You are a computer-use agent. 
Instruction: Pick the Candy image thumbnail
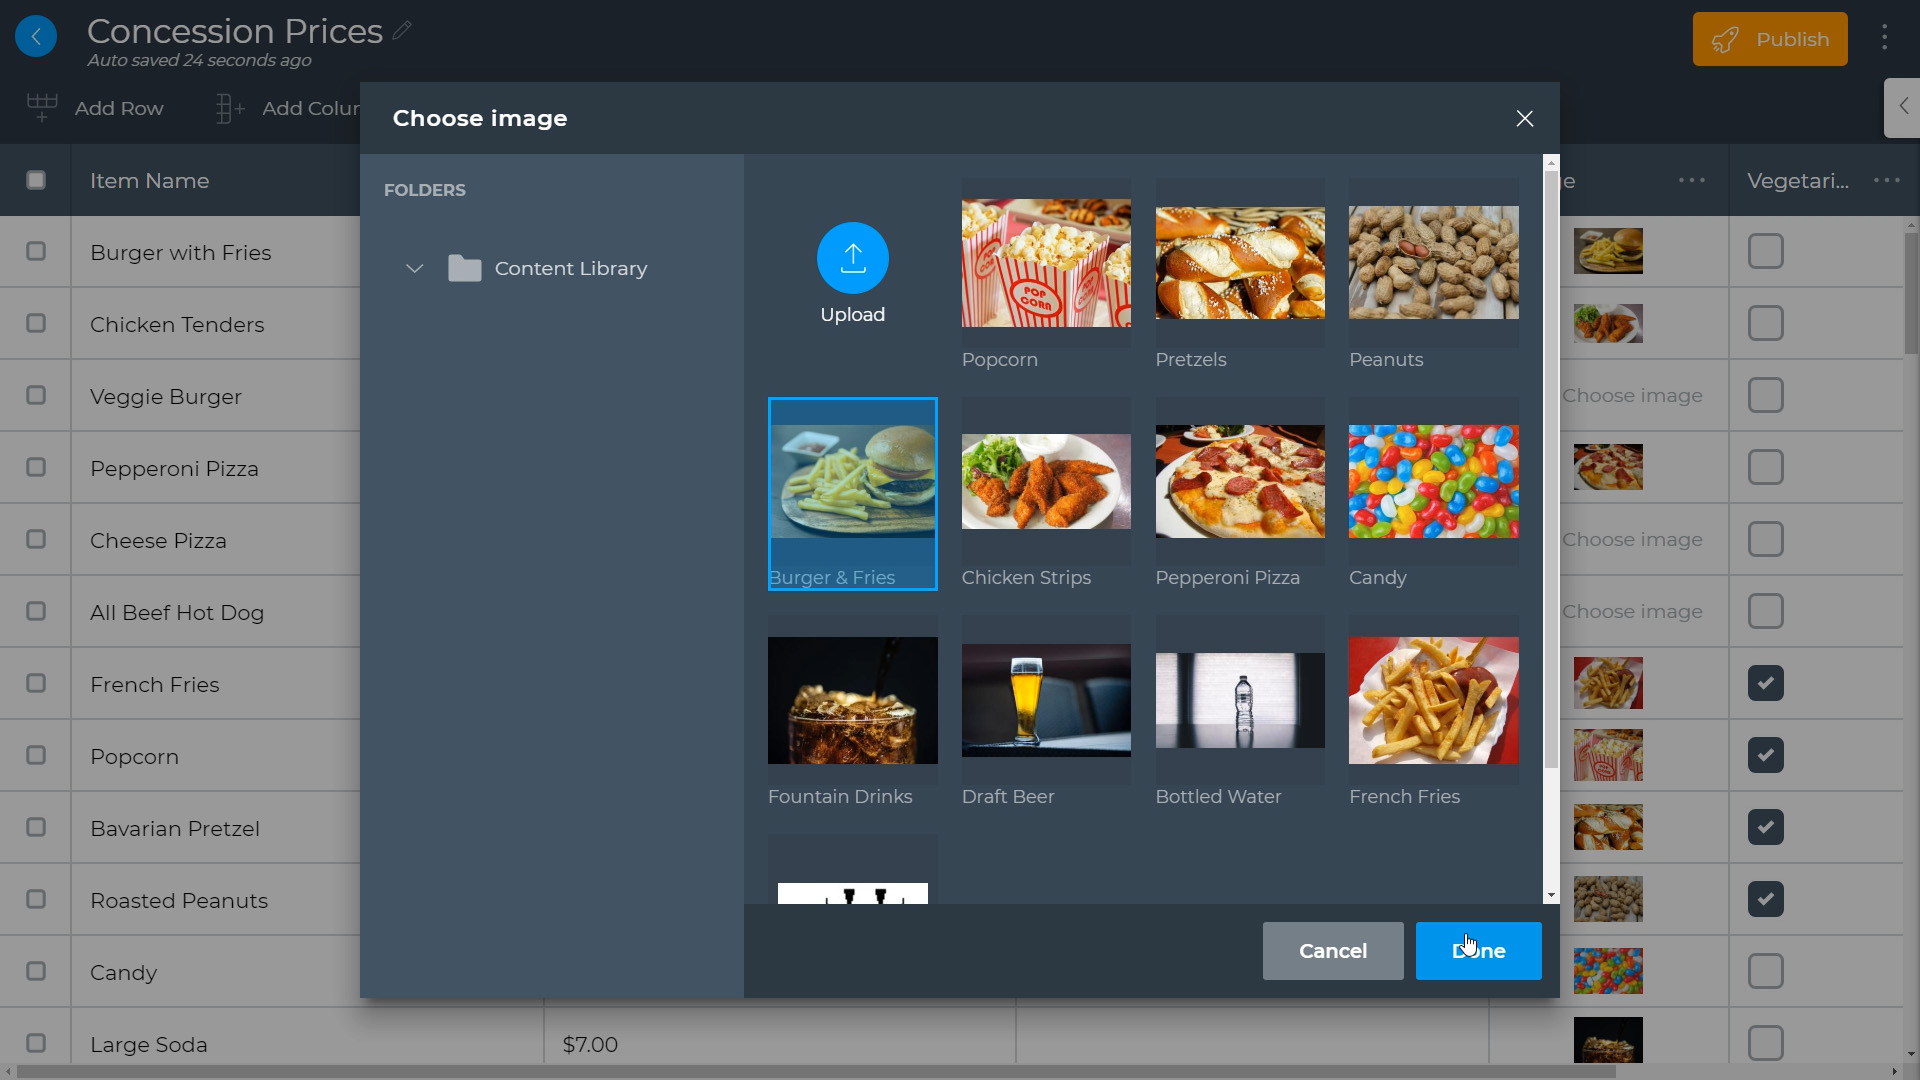click(x=1433, y=482)
